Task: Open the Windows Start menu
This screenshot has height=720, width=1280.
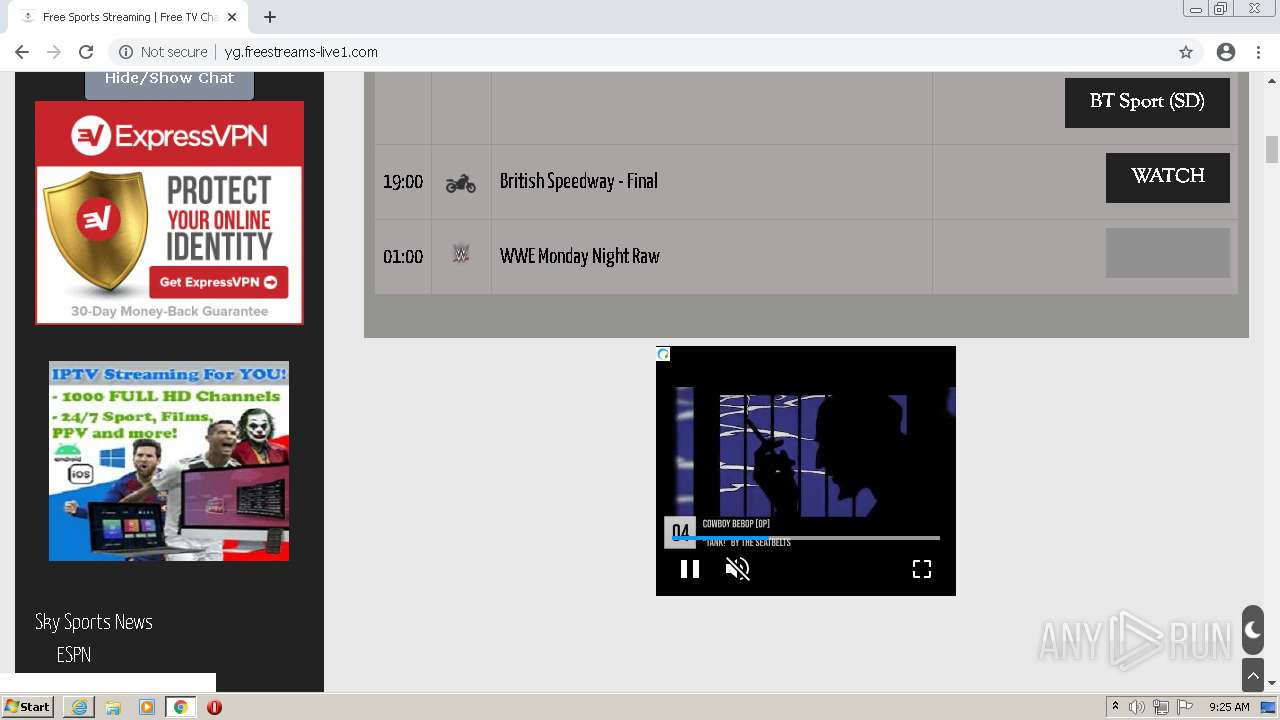Action: coord(28,707)
